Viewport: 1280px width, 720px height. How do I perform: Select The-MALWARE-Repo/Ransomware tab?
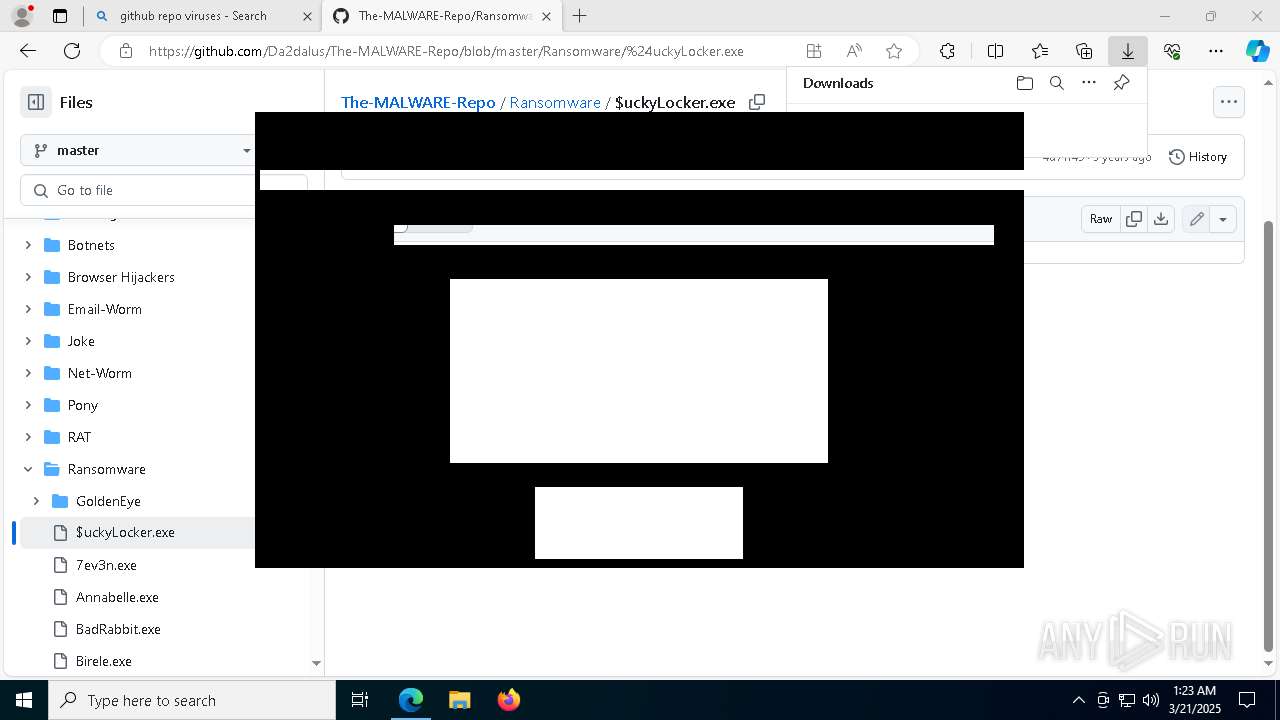[441, 16]
